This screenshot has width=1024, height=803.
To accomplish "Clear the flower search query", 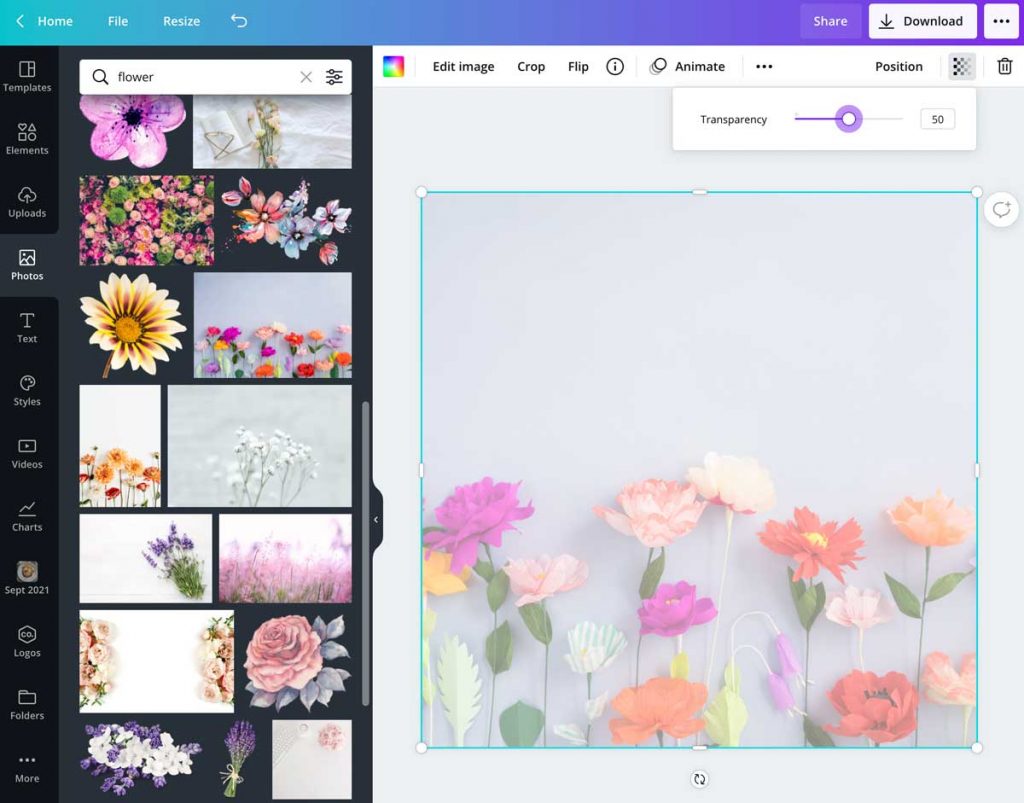I will (306, 76).
